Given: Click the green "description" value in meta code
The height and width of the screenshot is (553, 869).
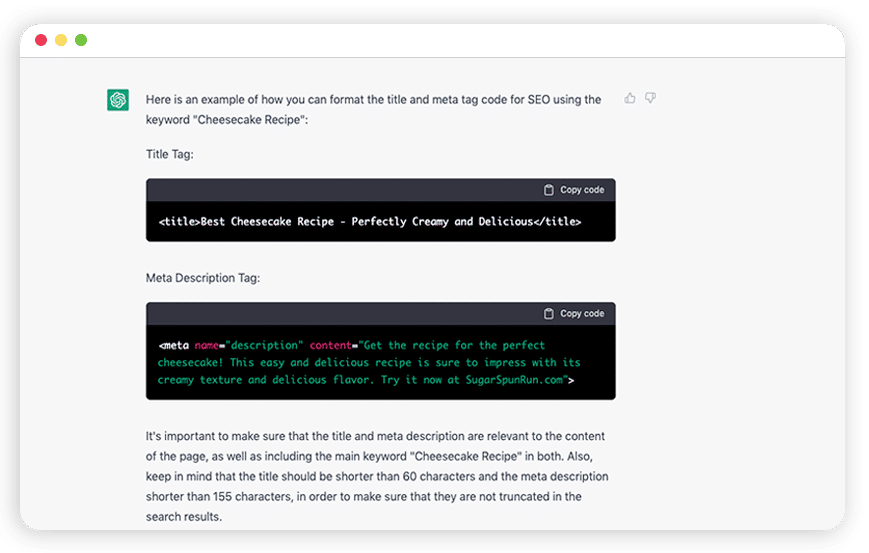Looking at the screenshot, I should tap(264, 345).
